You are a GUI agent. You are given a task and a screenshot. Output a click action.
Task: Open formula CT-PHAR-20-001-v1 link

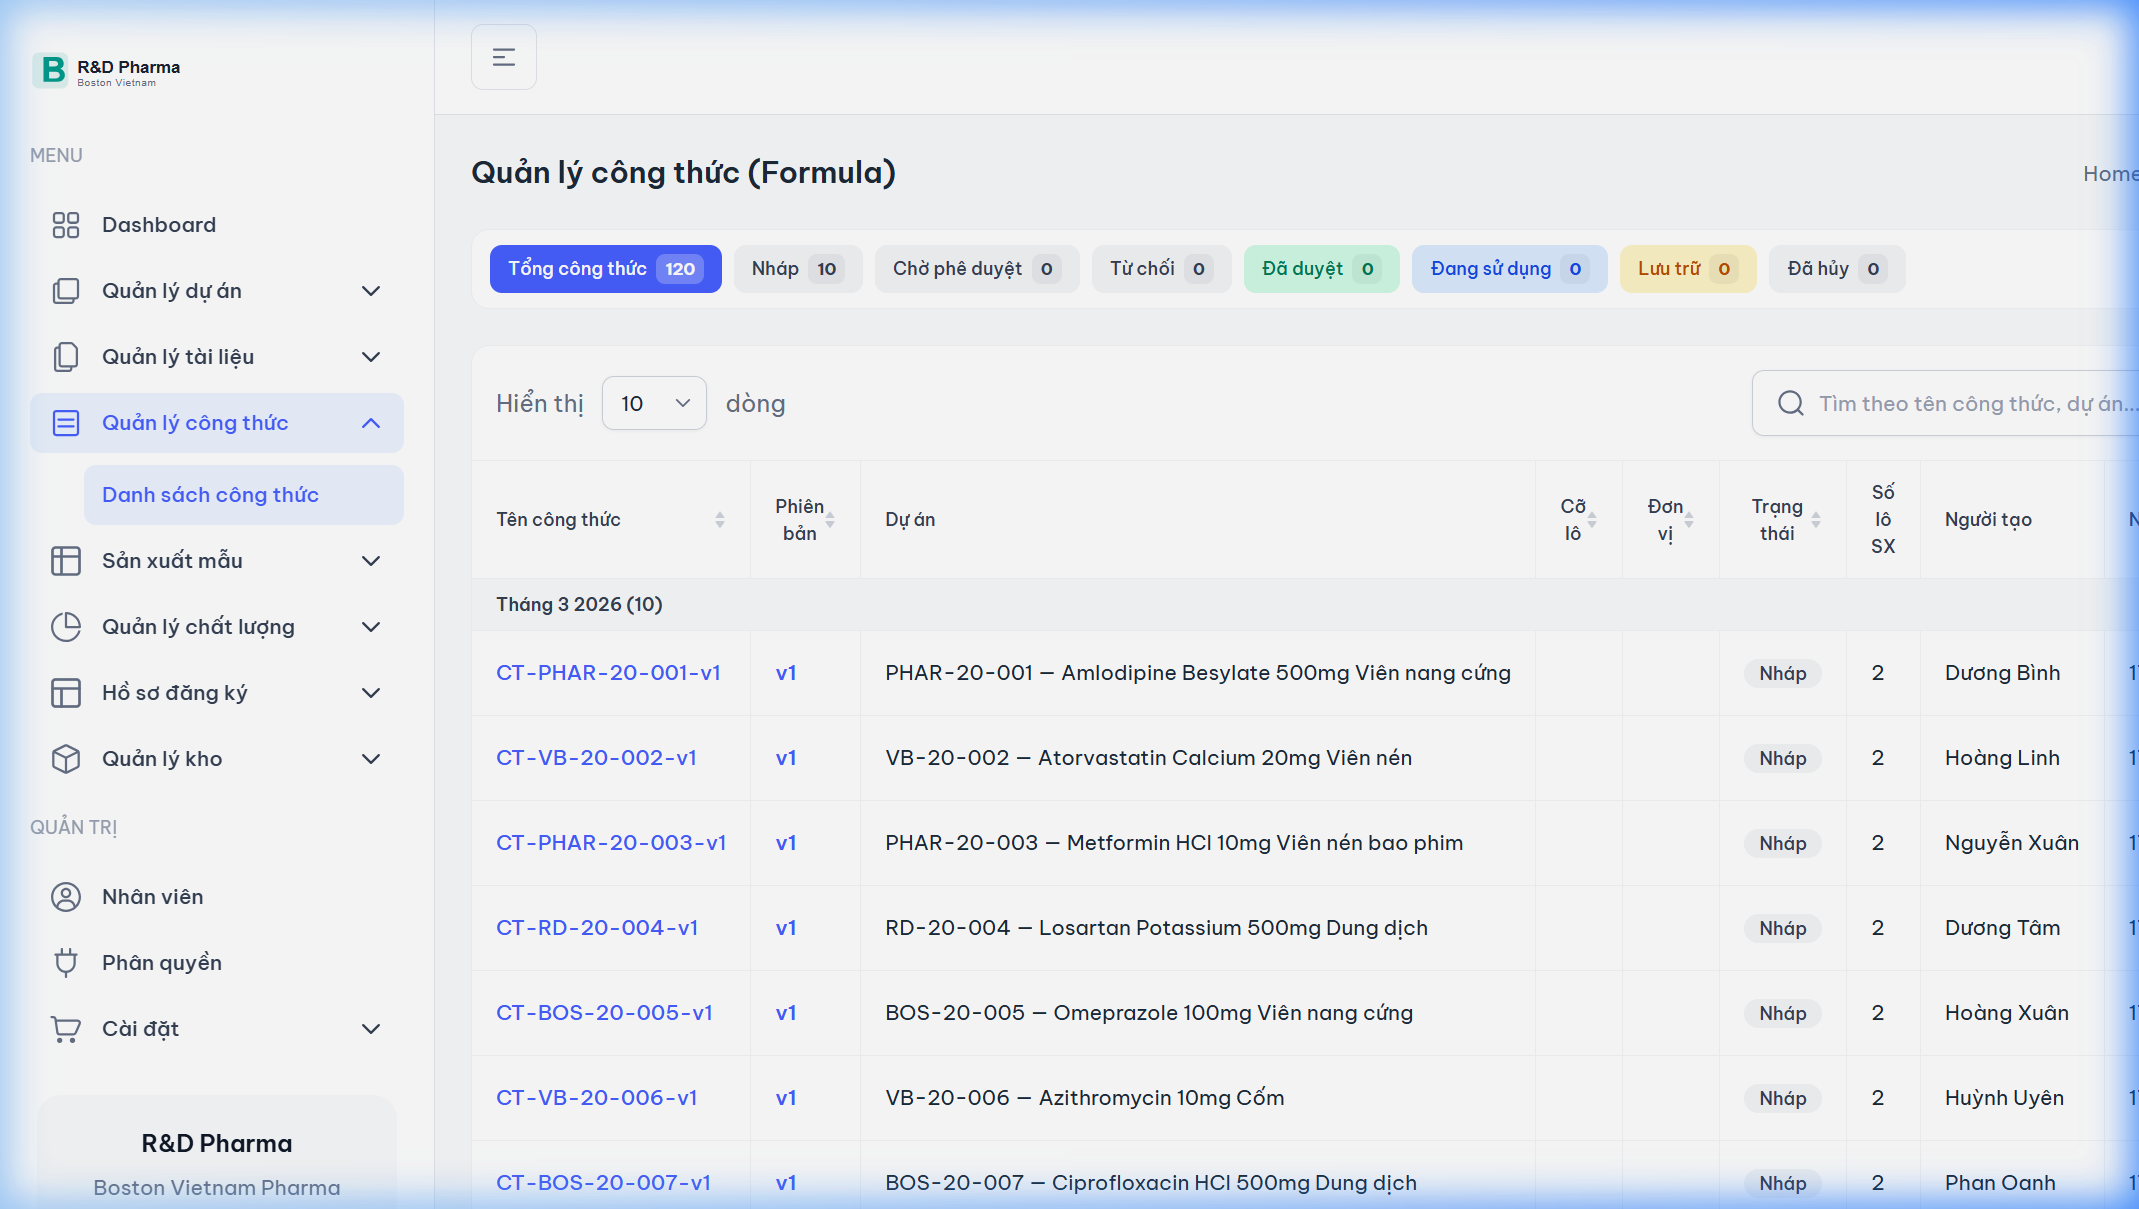tap(608, 673)
